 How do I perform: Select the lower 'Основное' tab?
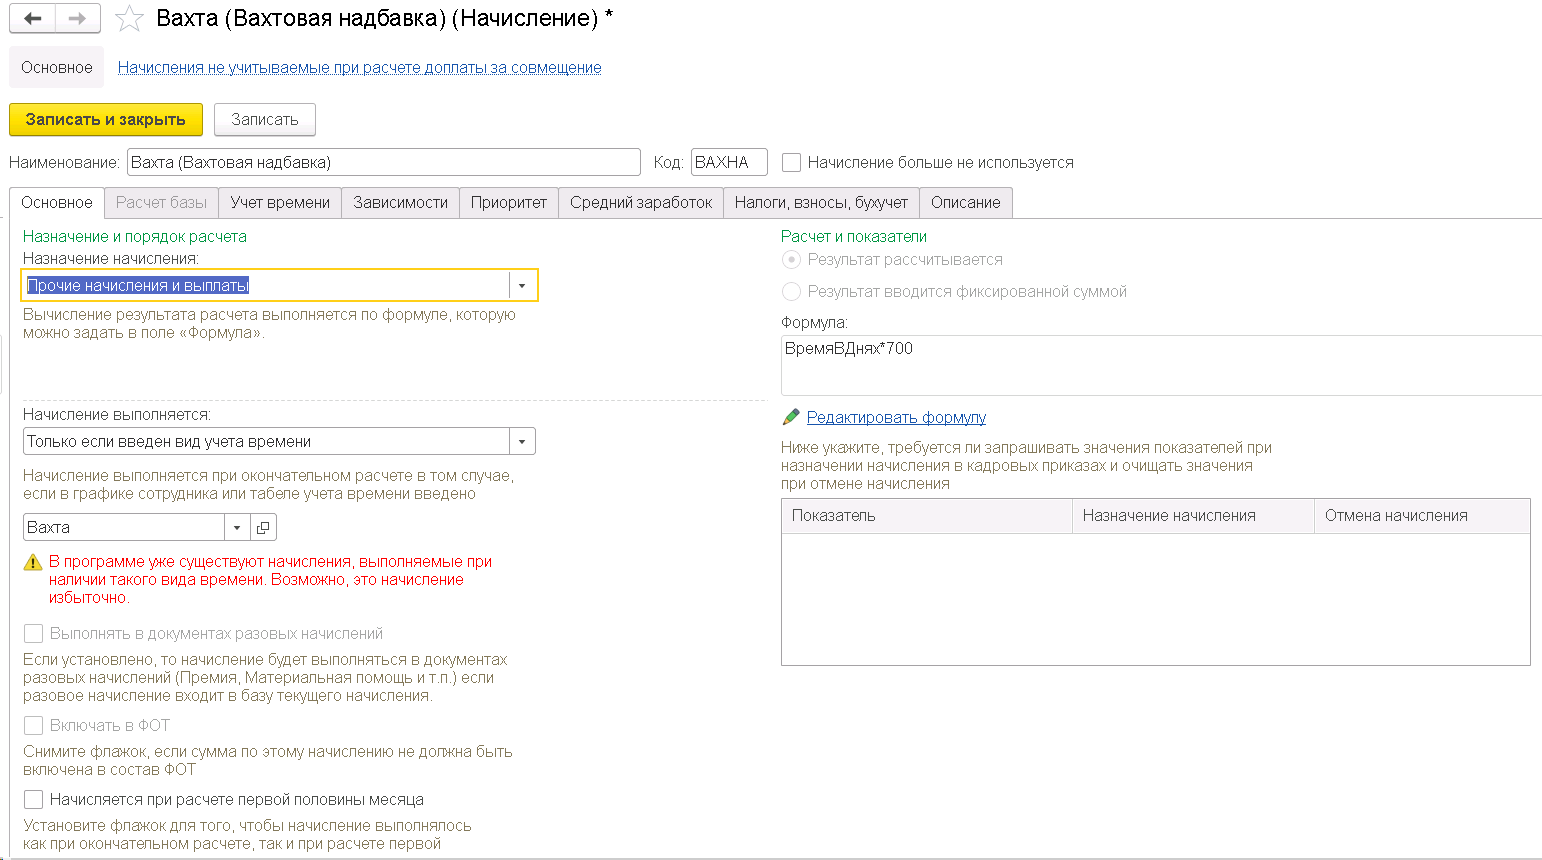[x=57, y=202]
